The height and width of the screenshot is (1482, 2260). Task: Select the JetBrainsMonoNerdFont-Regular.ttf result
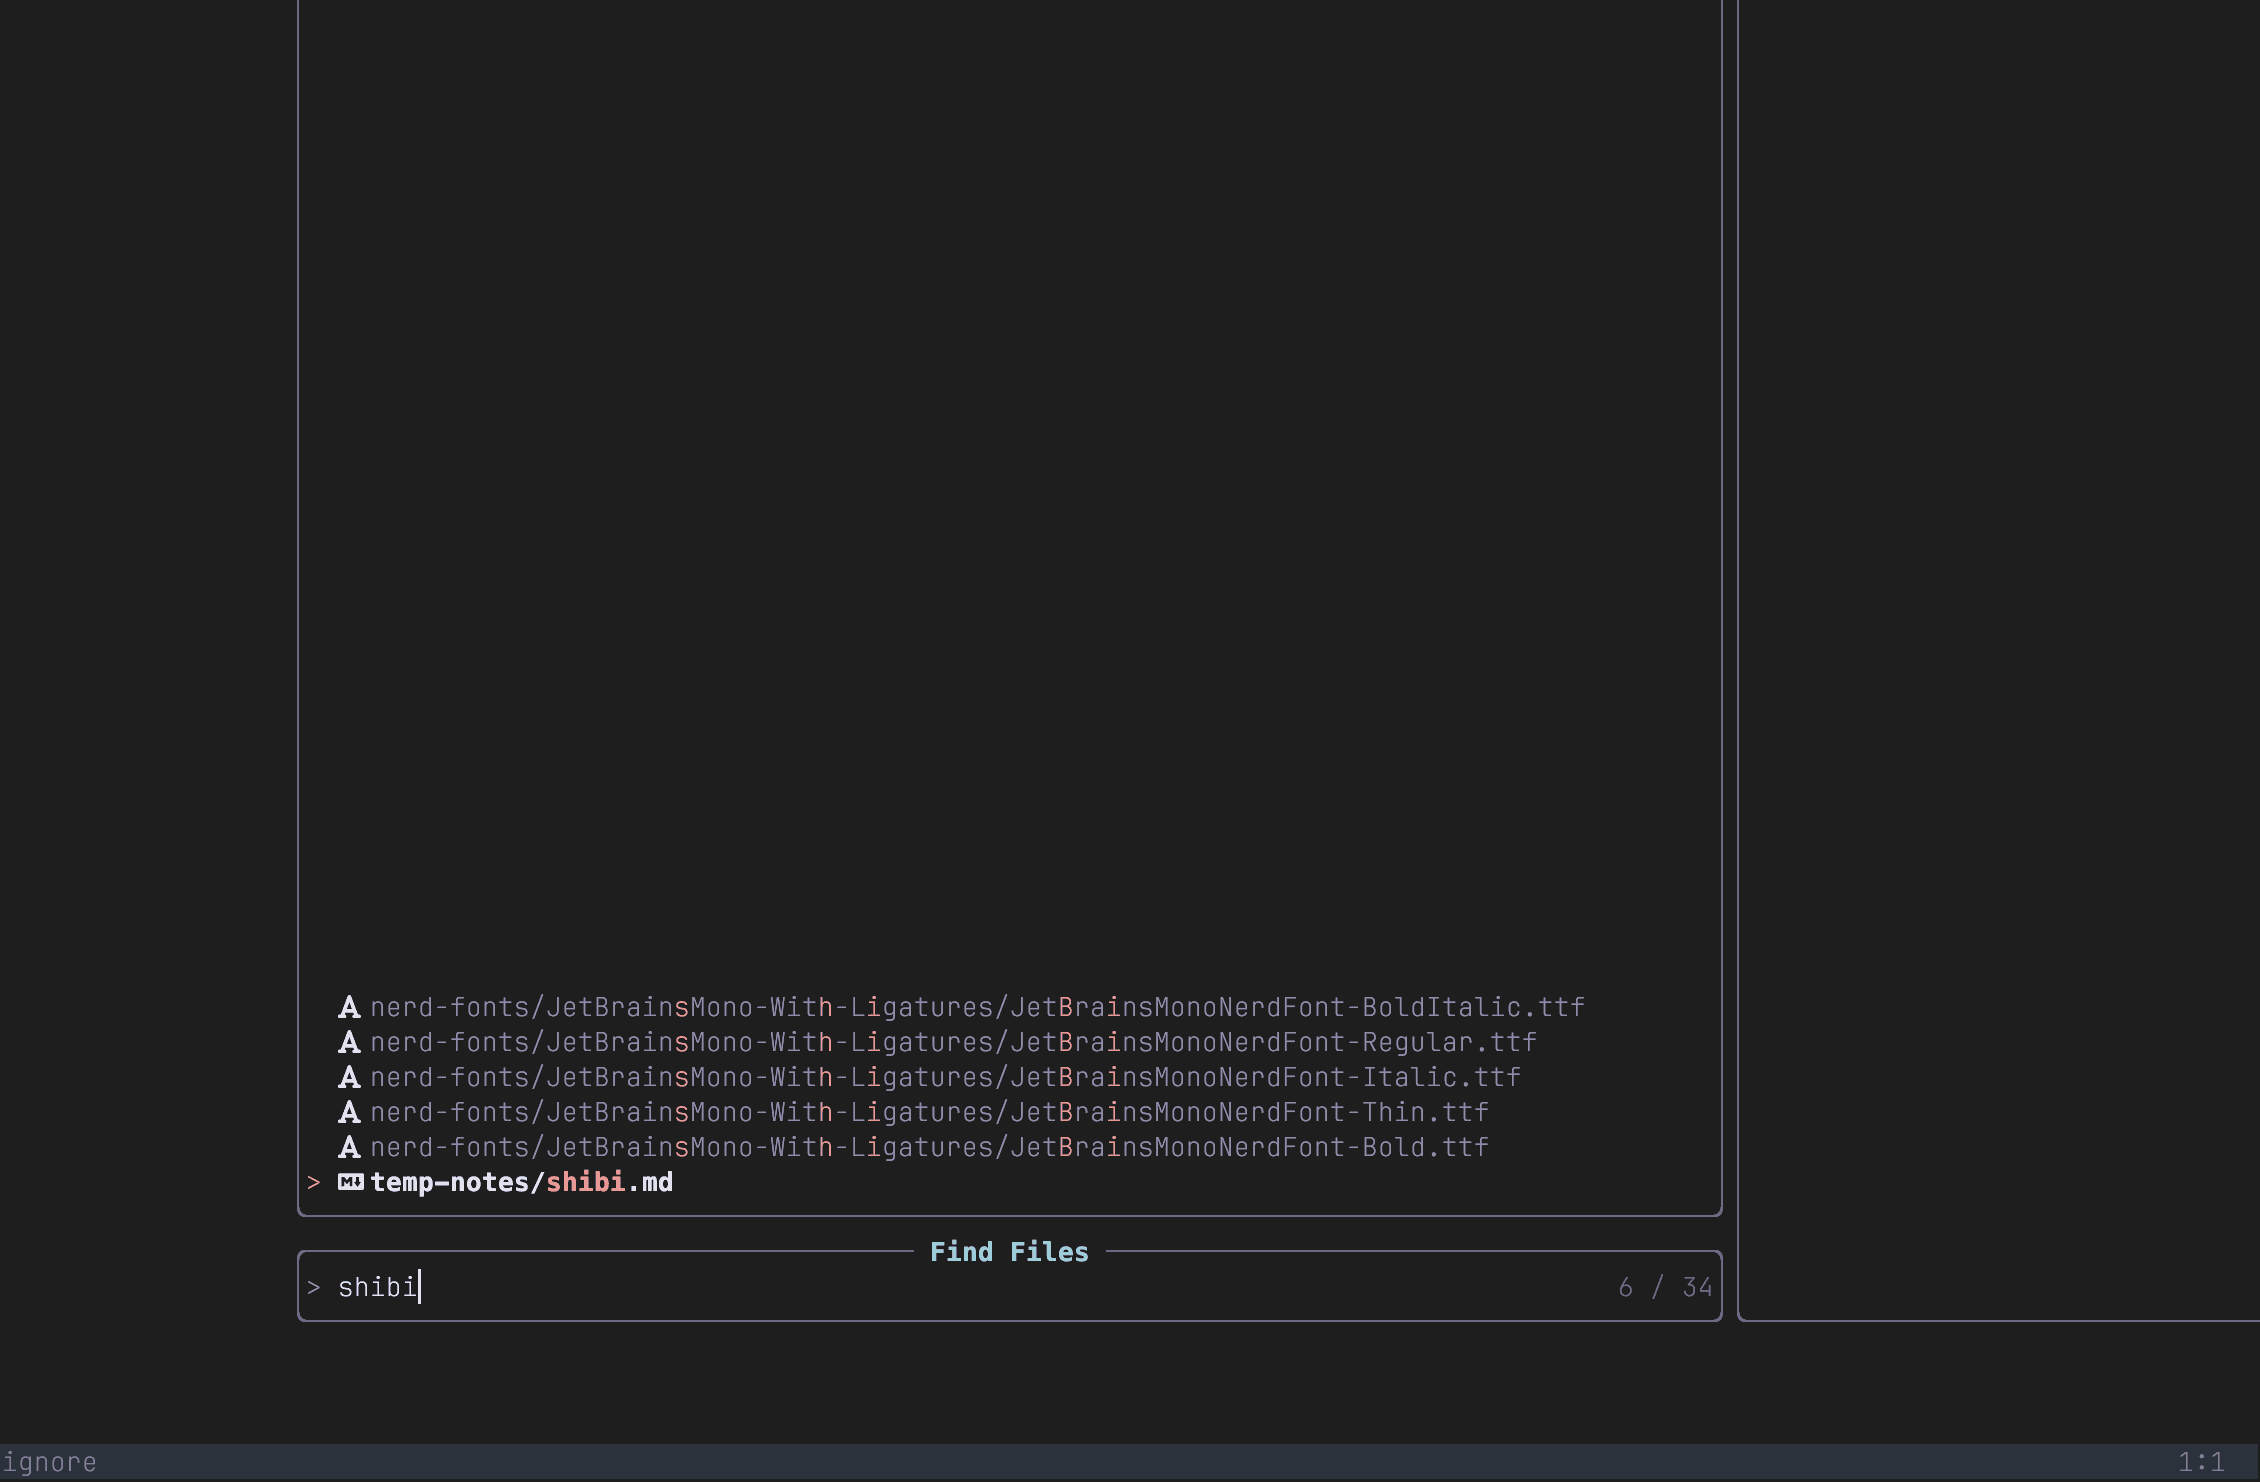953,1042
